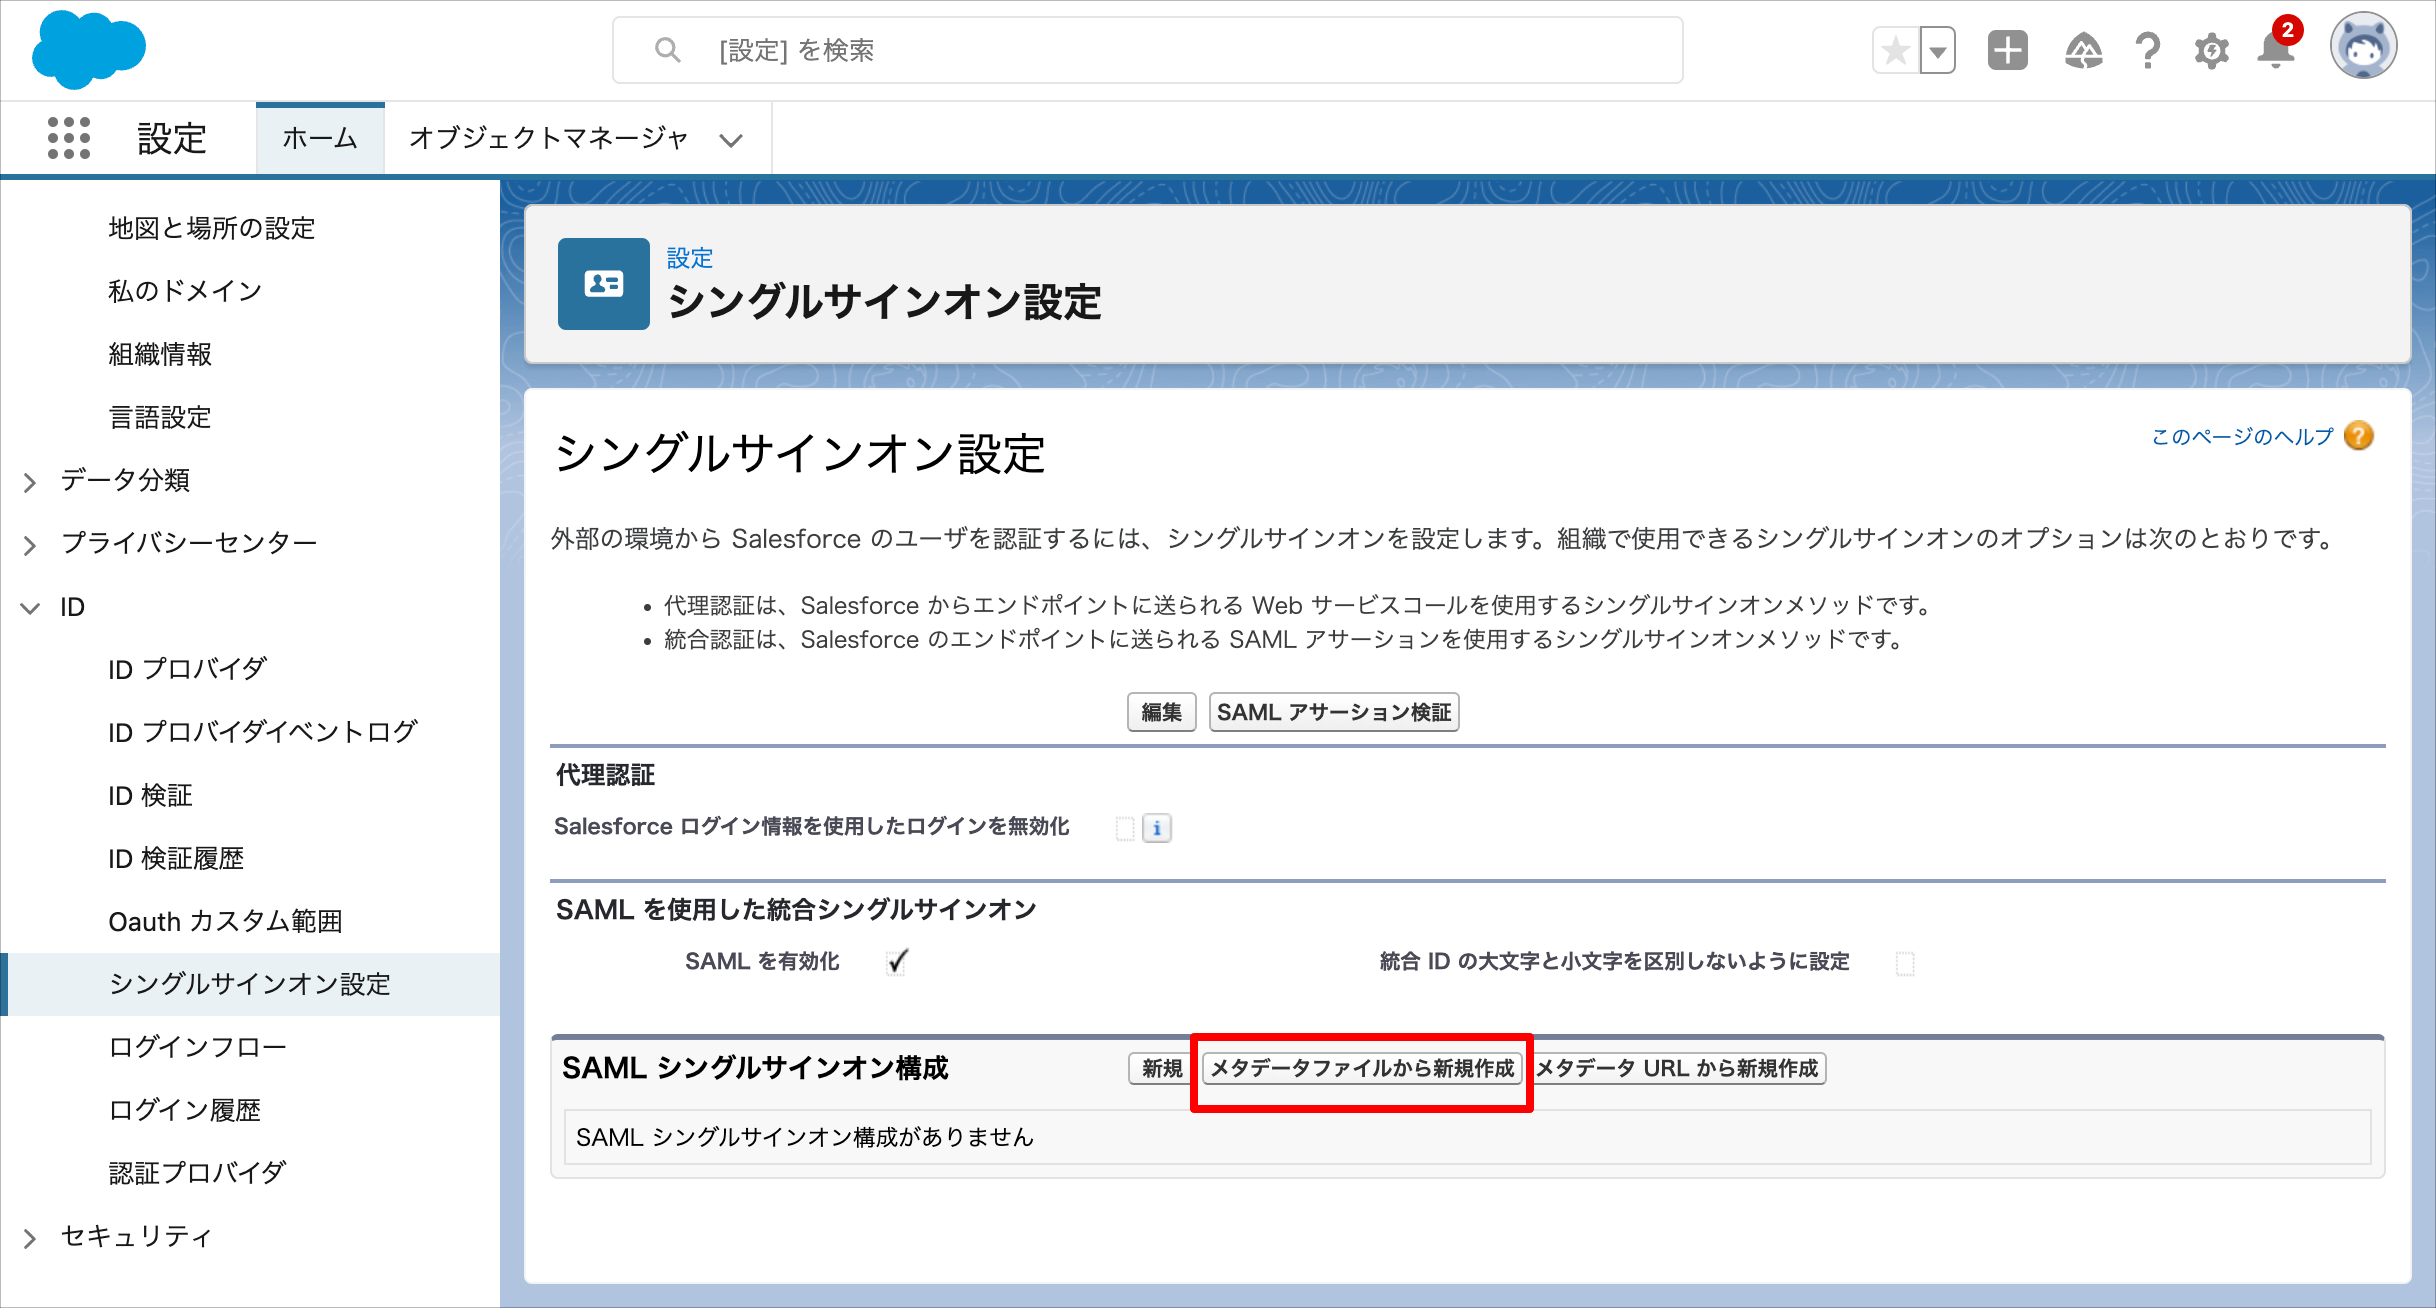Viewport: 2436px width, 1308px height.
Task: Open 私のドメイン in the sidebar
Action: point(185,291)
